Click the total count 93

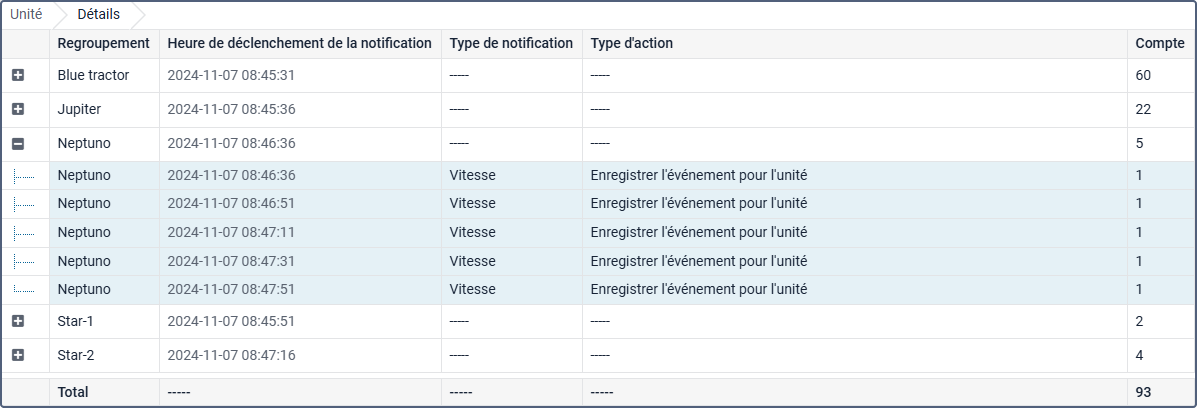point(1144,392)
